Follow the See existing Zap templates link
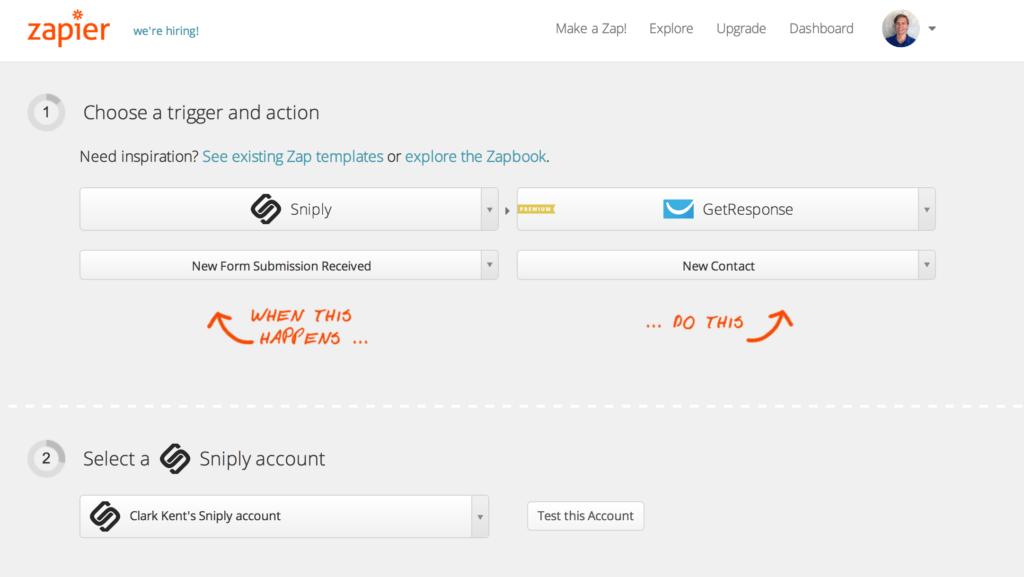 pos(292,157)
